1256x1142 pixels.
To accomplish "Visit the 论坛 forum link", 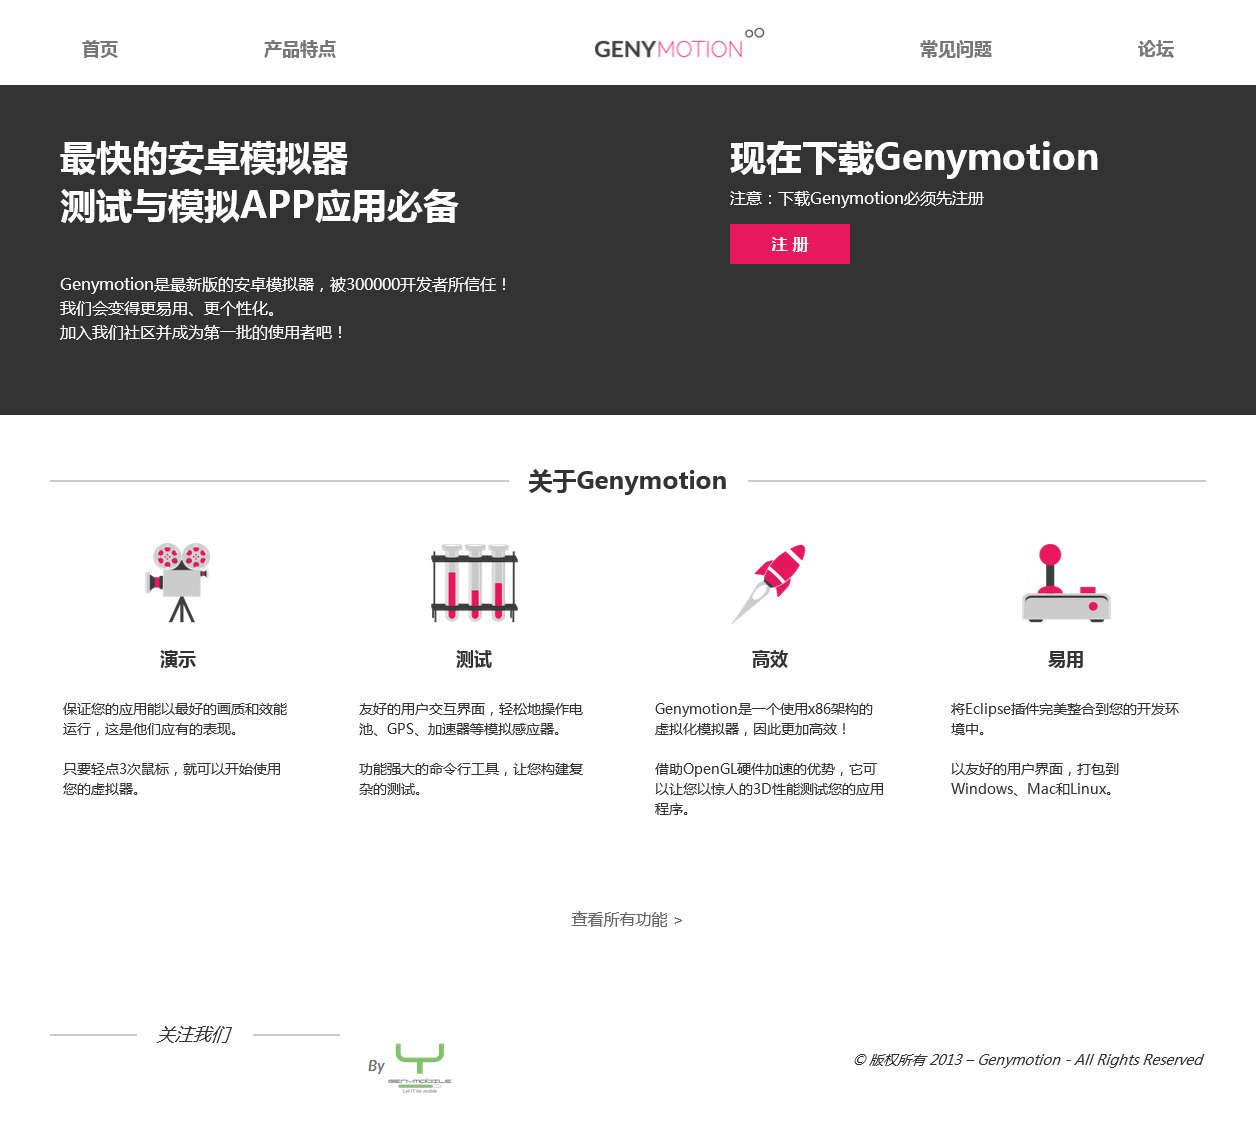I will coord(1156,49).
